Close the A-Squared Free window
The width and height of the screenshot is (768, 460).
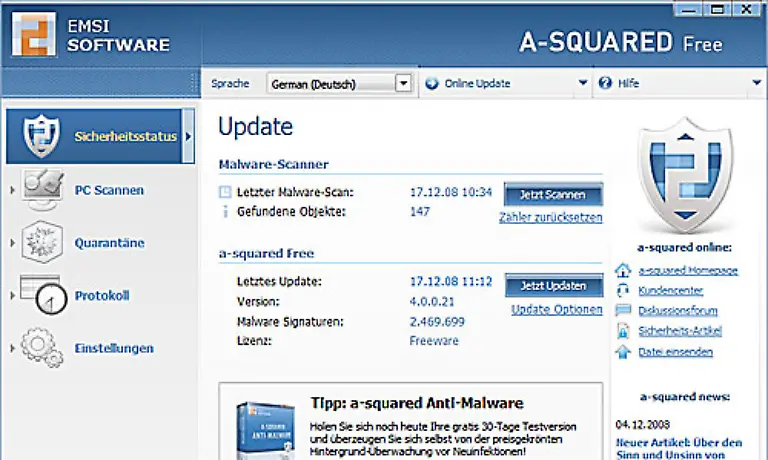pyautogui.click(x=747, y=9)
